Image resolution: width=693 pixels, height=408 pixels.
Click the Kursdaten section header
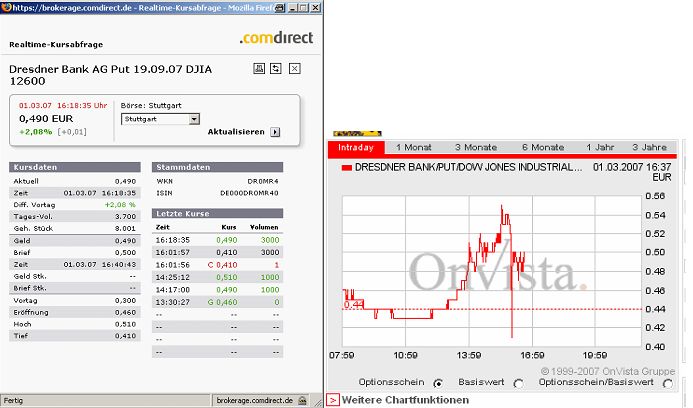(75, 167)
